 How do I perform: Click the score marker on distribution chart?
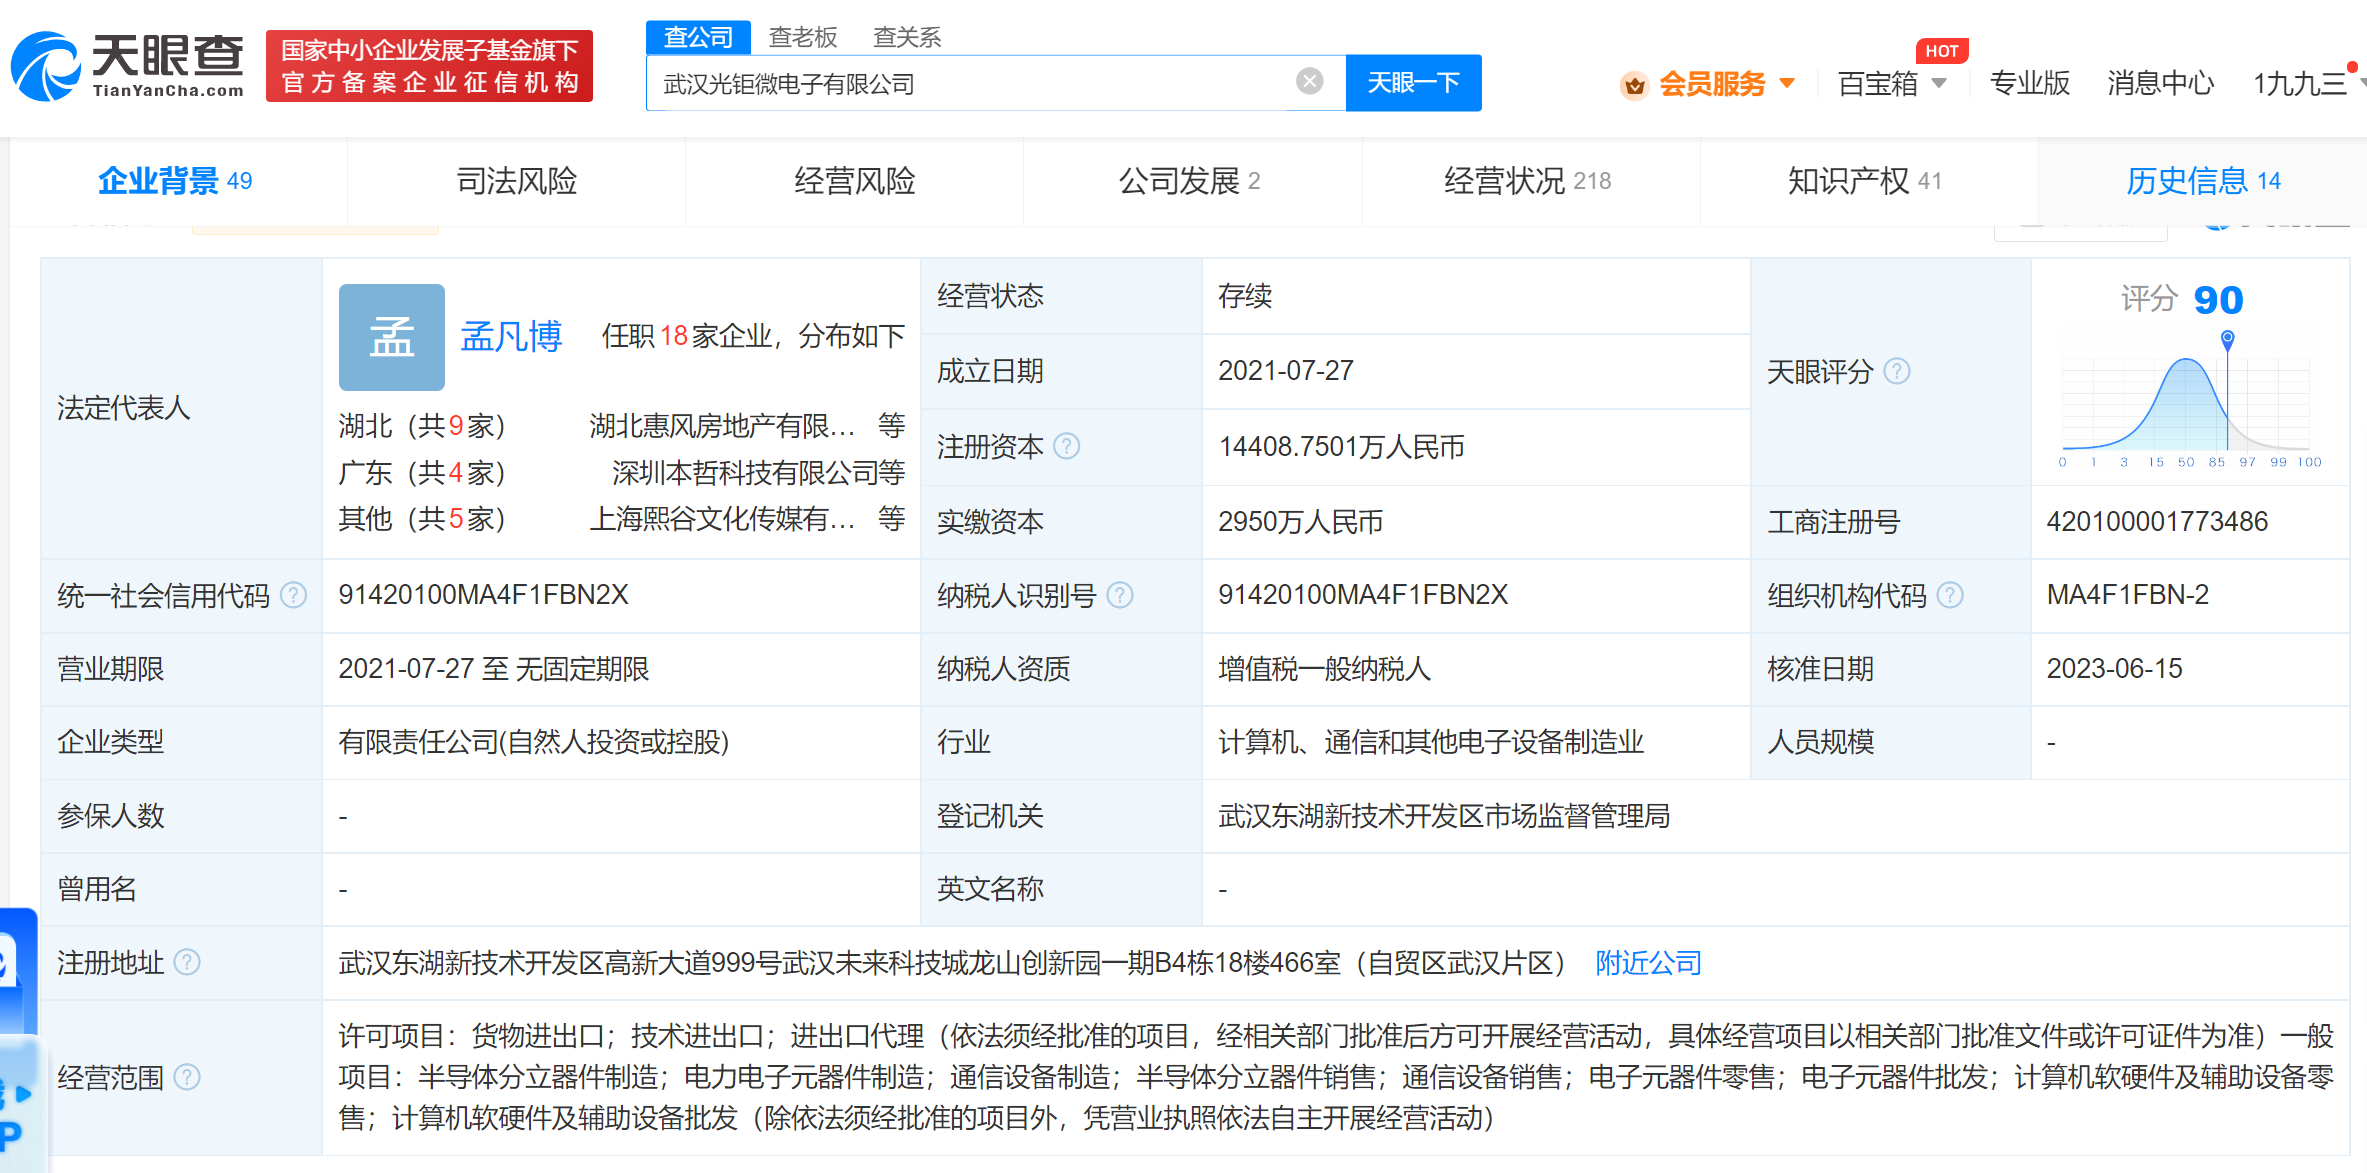pyautogui.click(x=2227, y=339)
